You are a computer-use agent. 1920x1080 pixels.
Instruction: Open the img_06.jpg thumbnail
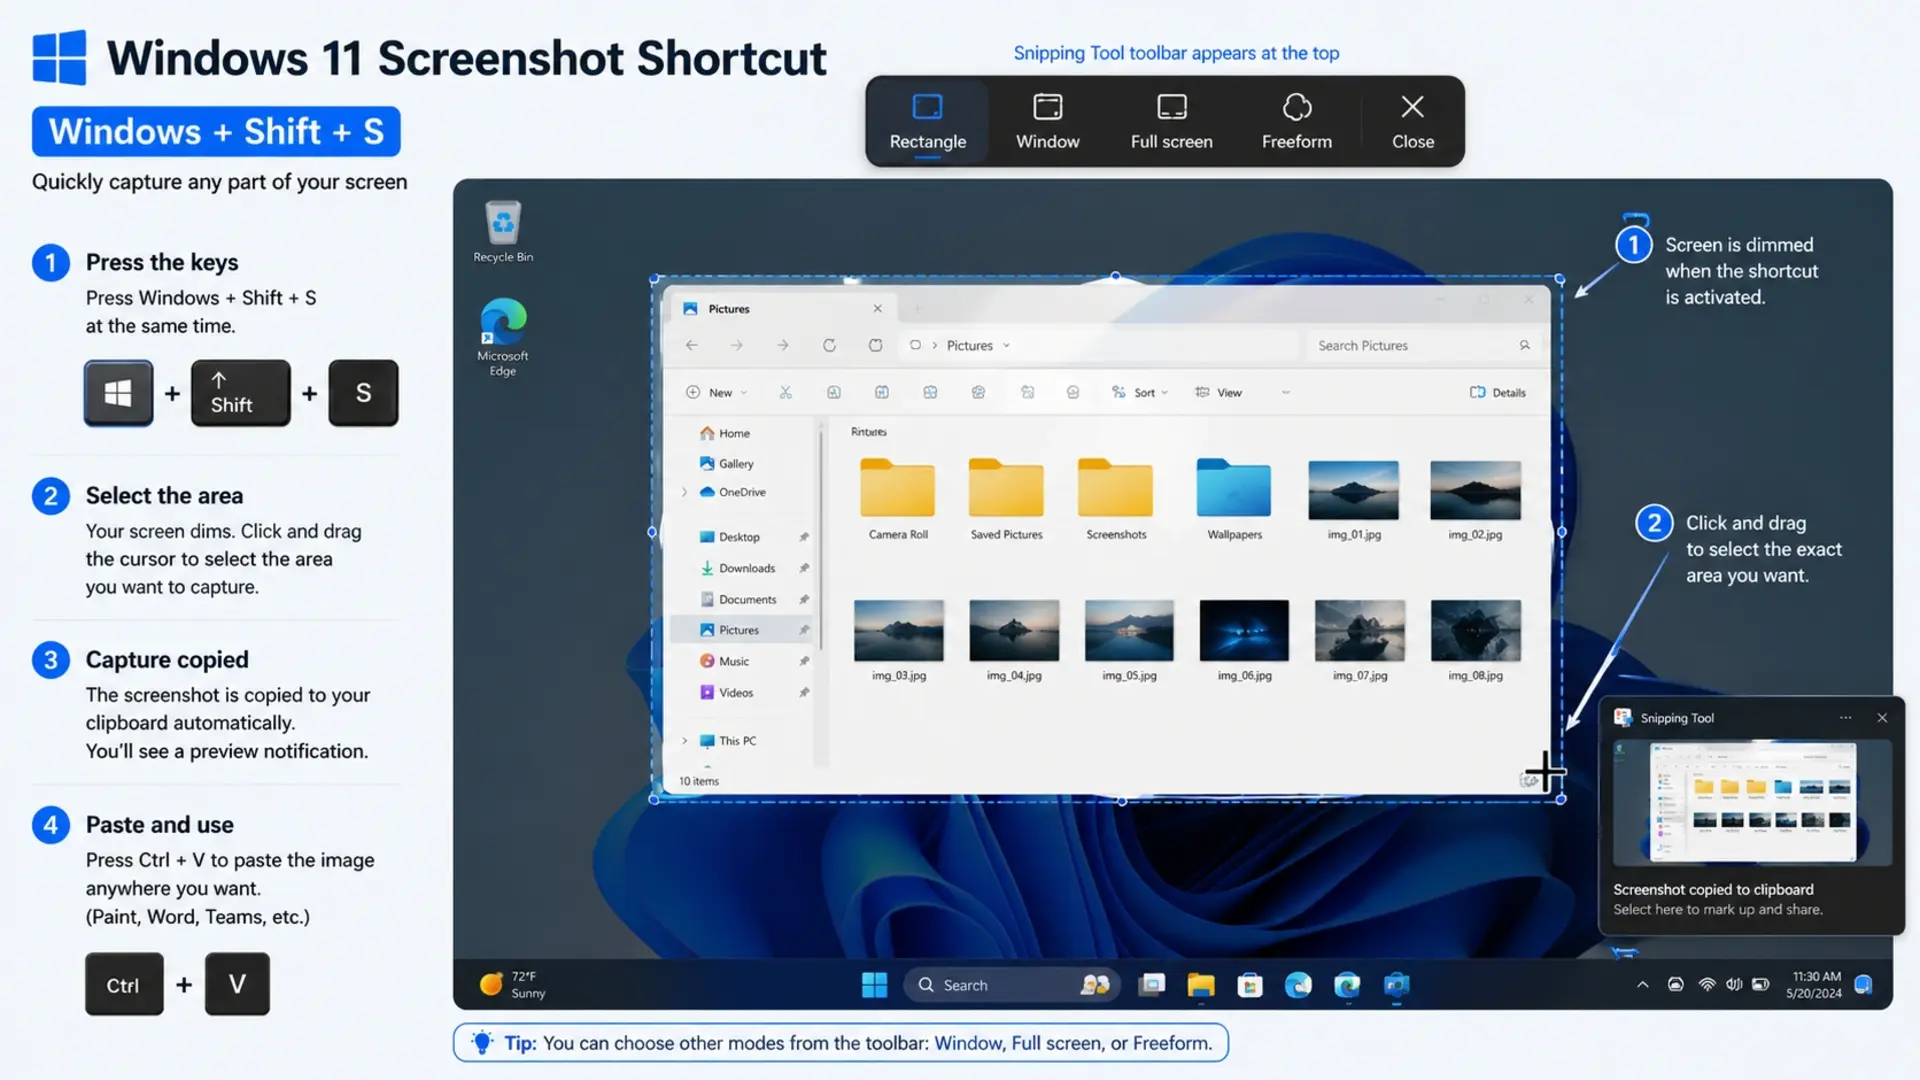[x=1243, y=631]
